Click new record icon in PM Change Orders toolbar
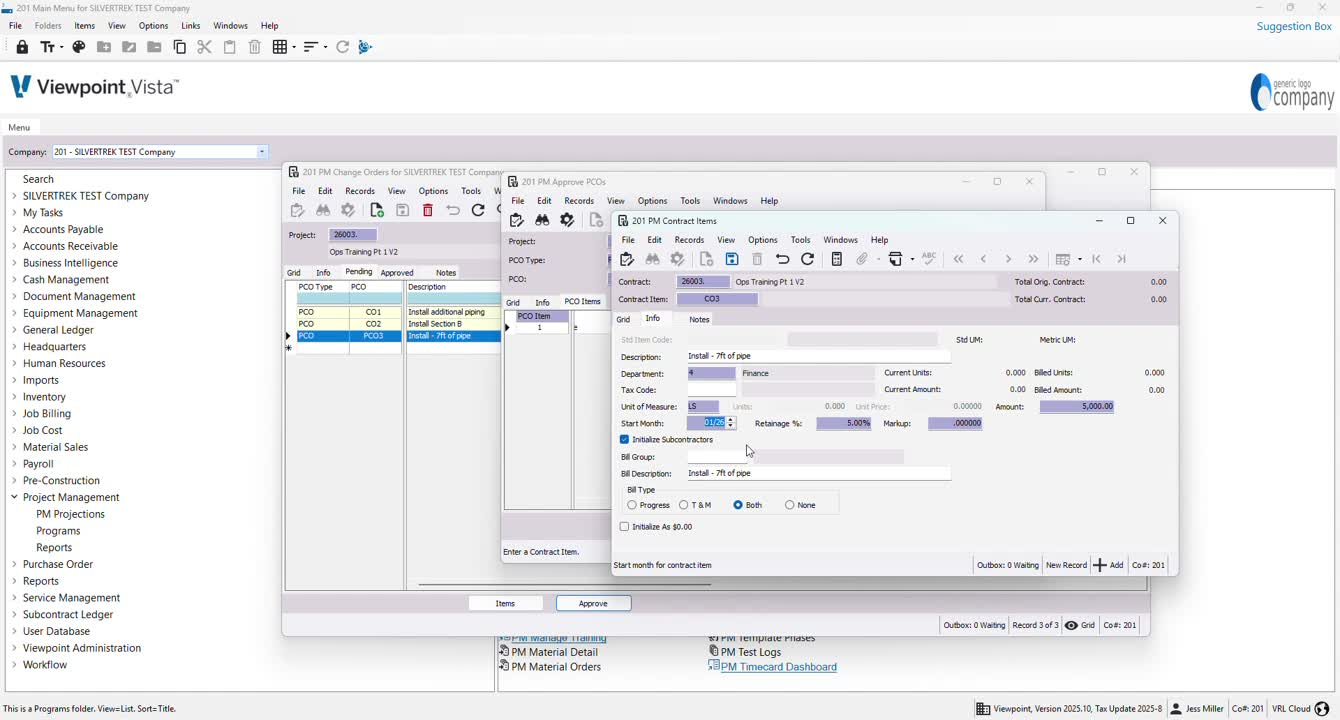 tap(377, 210)
